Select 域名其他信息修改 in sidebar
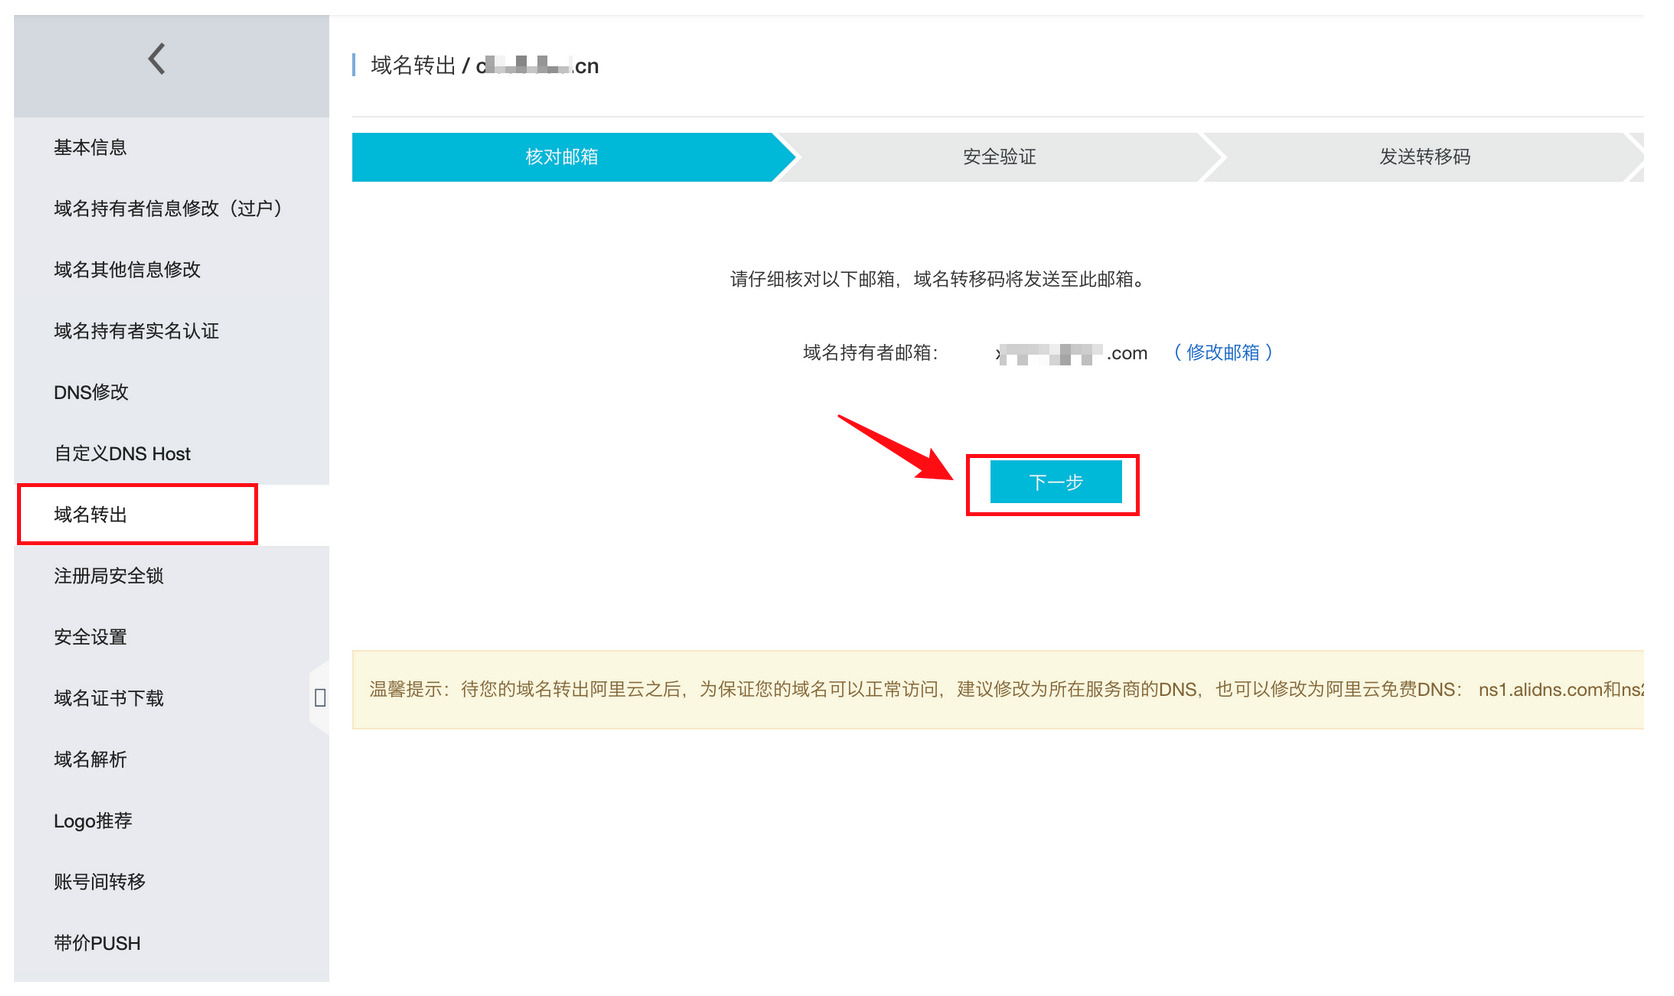Screen dimensions: 1674x996 [x=127, y=269]
